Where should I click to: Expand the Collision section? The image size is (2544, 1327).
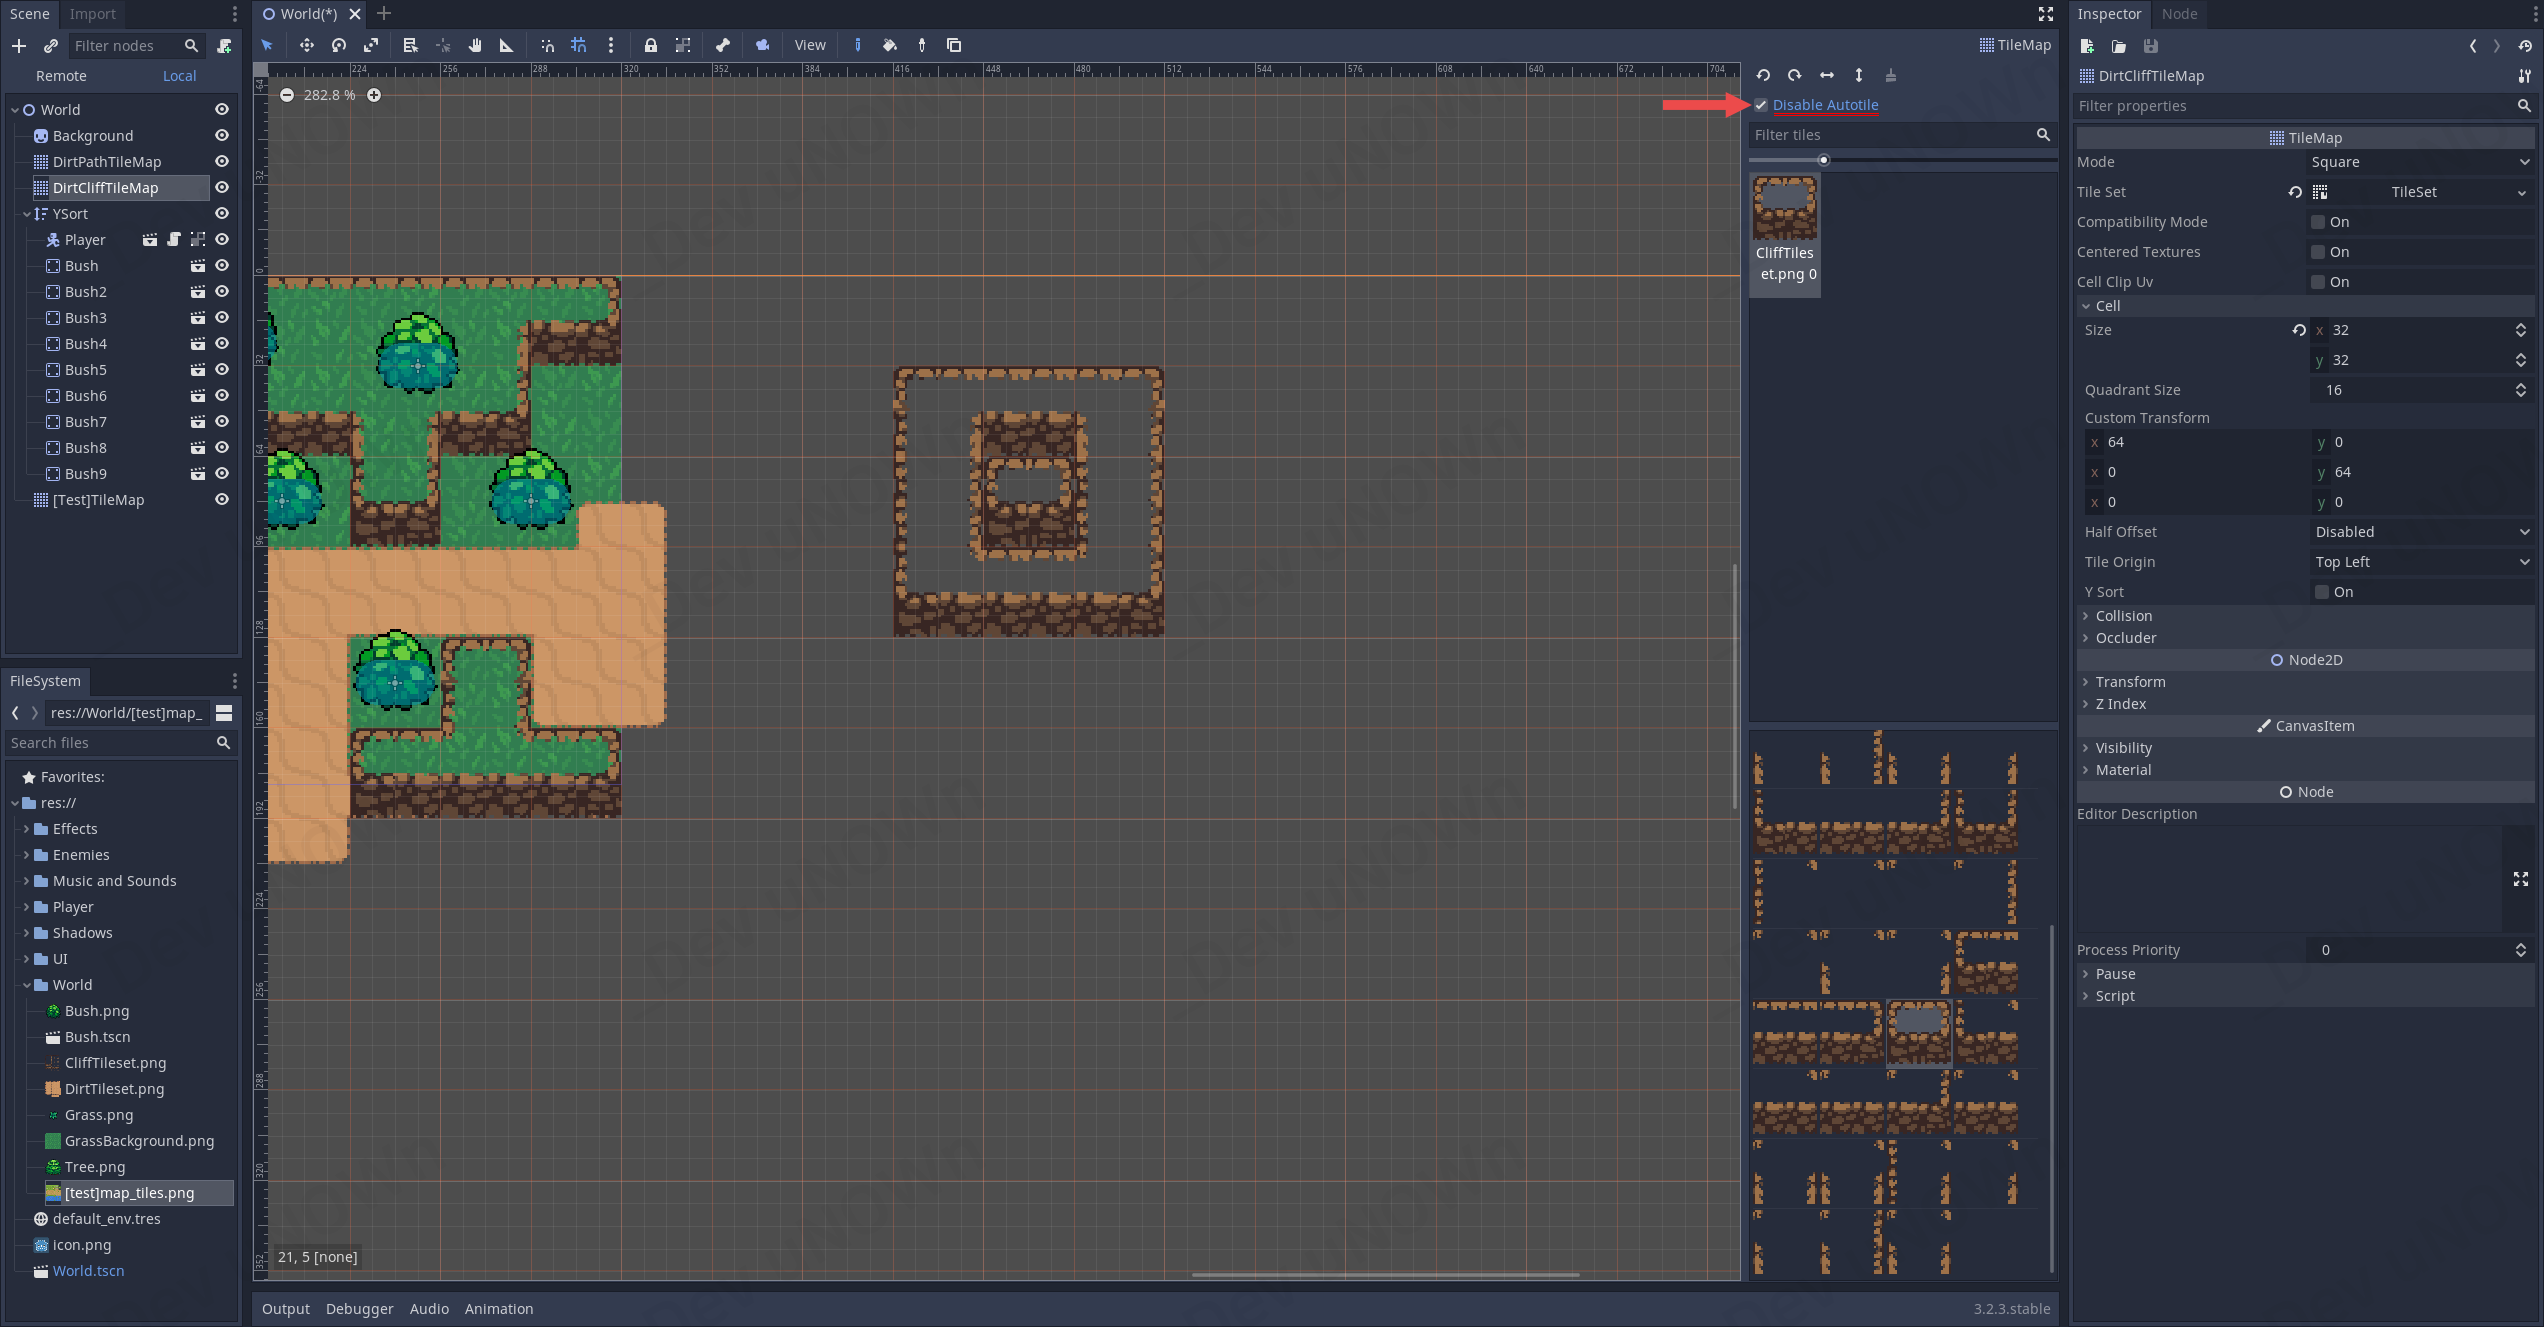tap(2122, 616)
